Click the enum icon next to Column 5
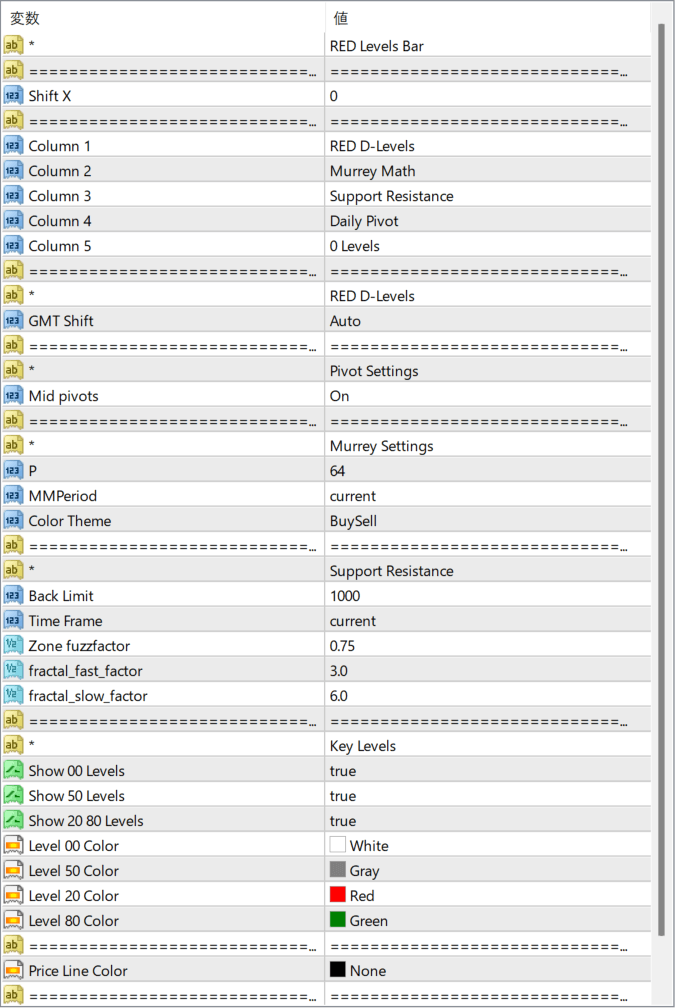The image size is (675, 1008). click(13, 246)
